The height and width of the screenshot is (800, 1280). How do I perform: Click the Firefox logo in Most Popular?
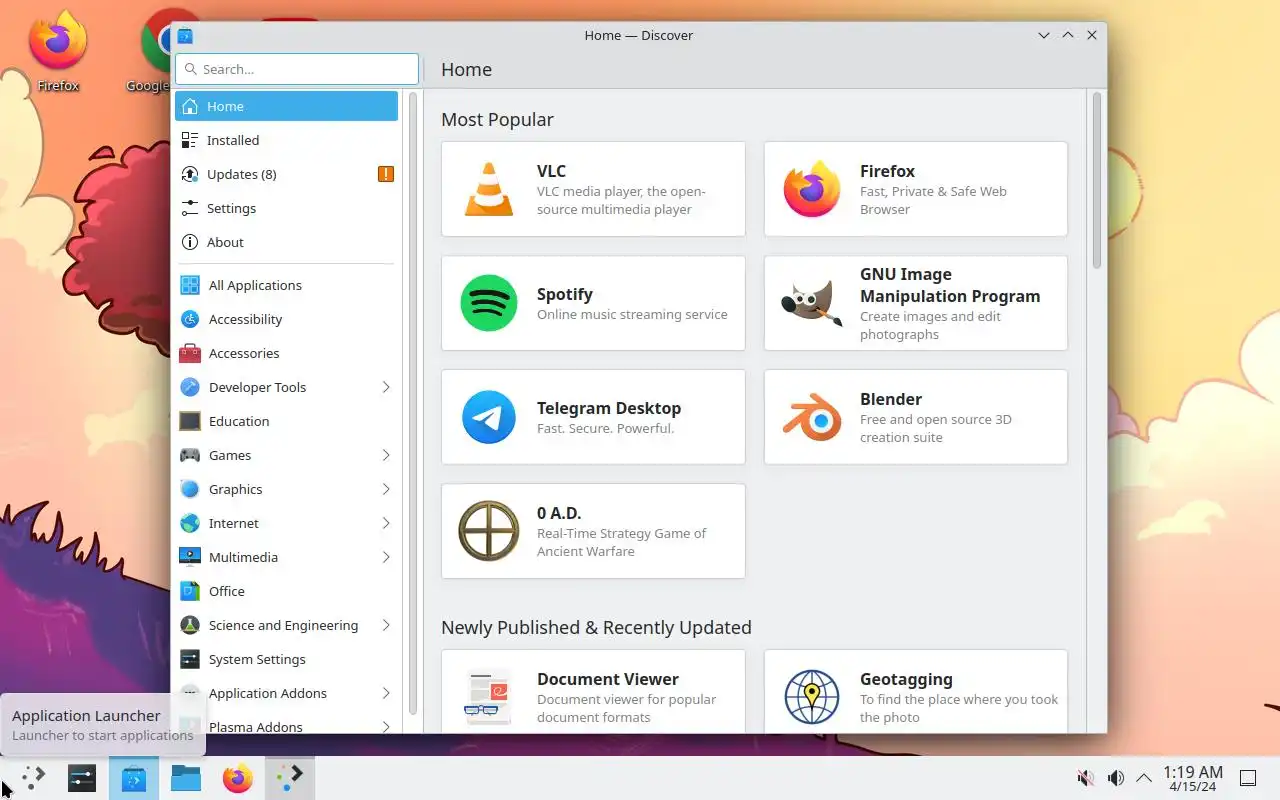point(812,189)
